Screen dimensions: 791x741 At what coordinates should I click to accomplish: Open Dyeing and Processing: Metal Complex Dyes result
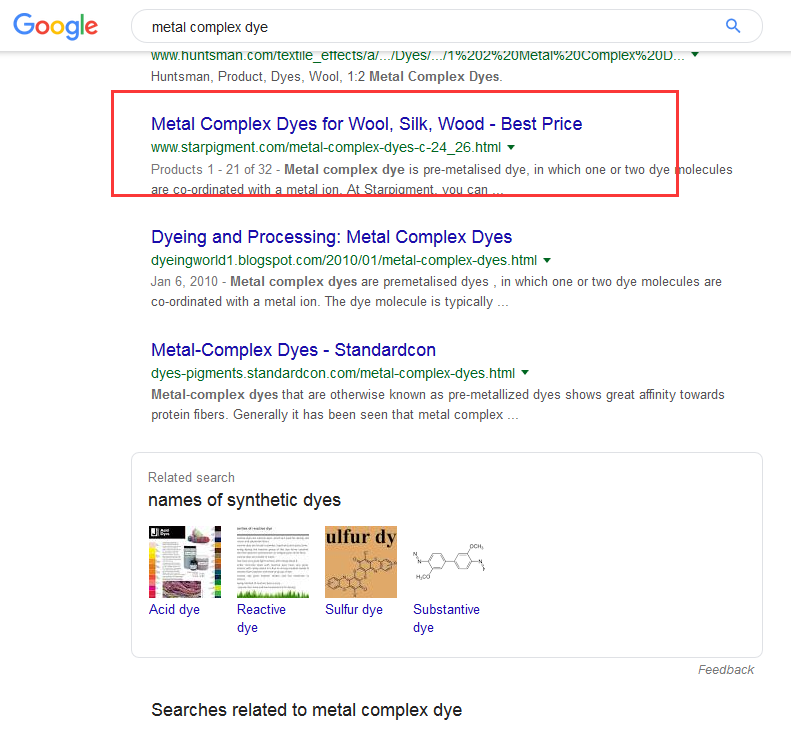coord(331,237)
